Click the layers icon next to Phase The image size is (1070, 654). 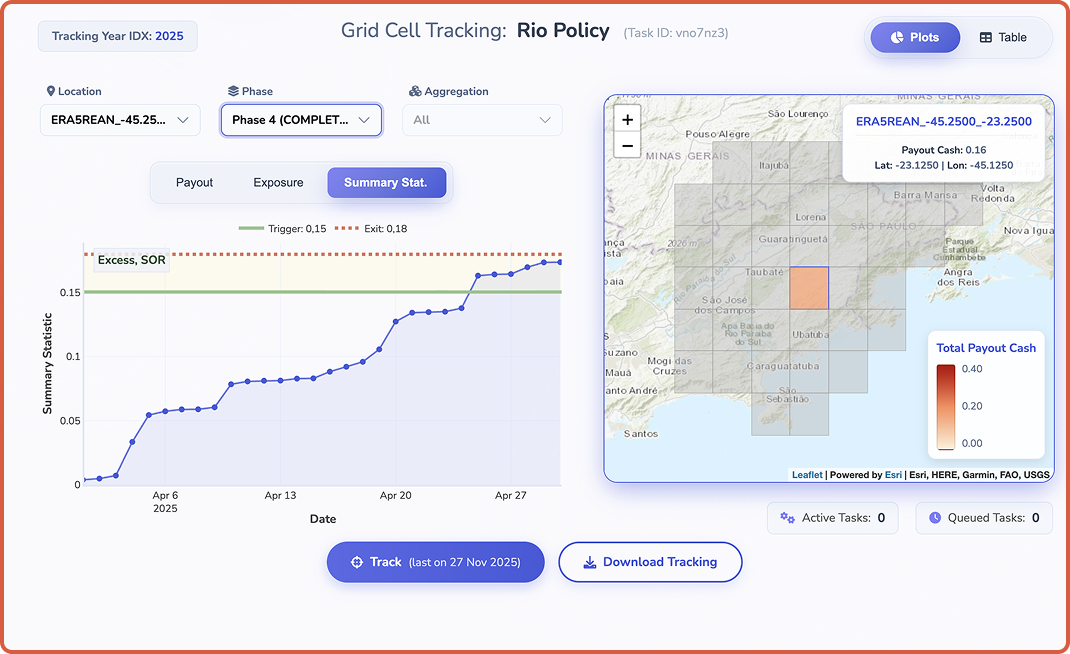(x=233, y=91)
